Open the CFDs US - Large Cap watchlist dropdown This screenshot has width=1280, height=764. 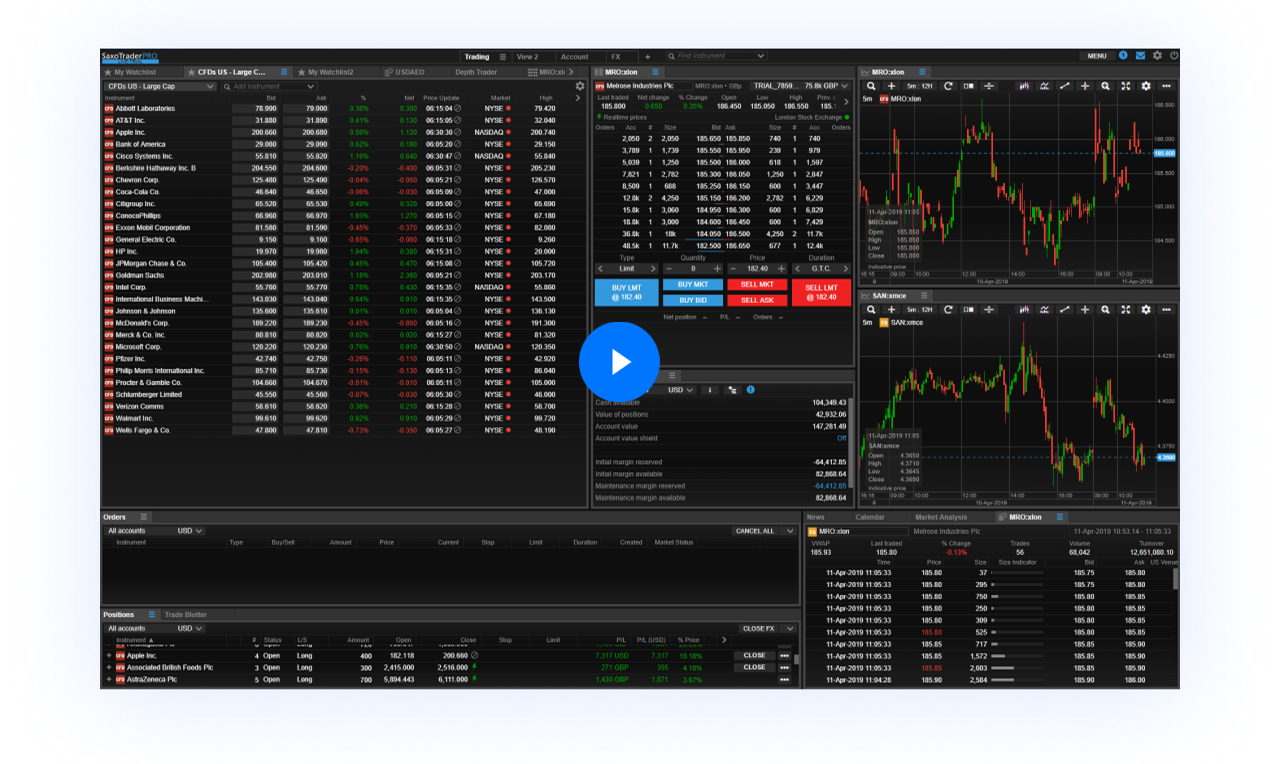tap(160, 86)
